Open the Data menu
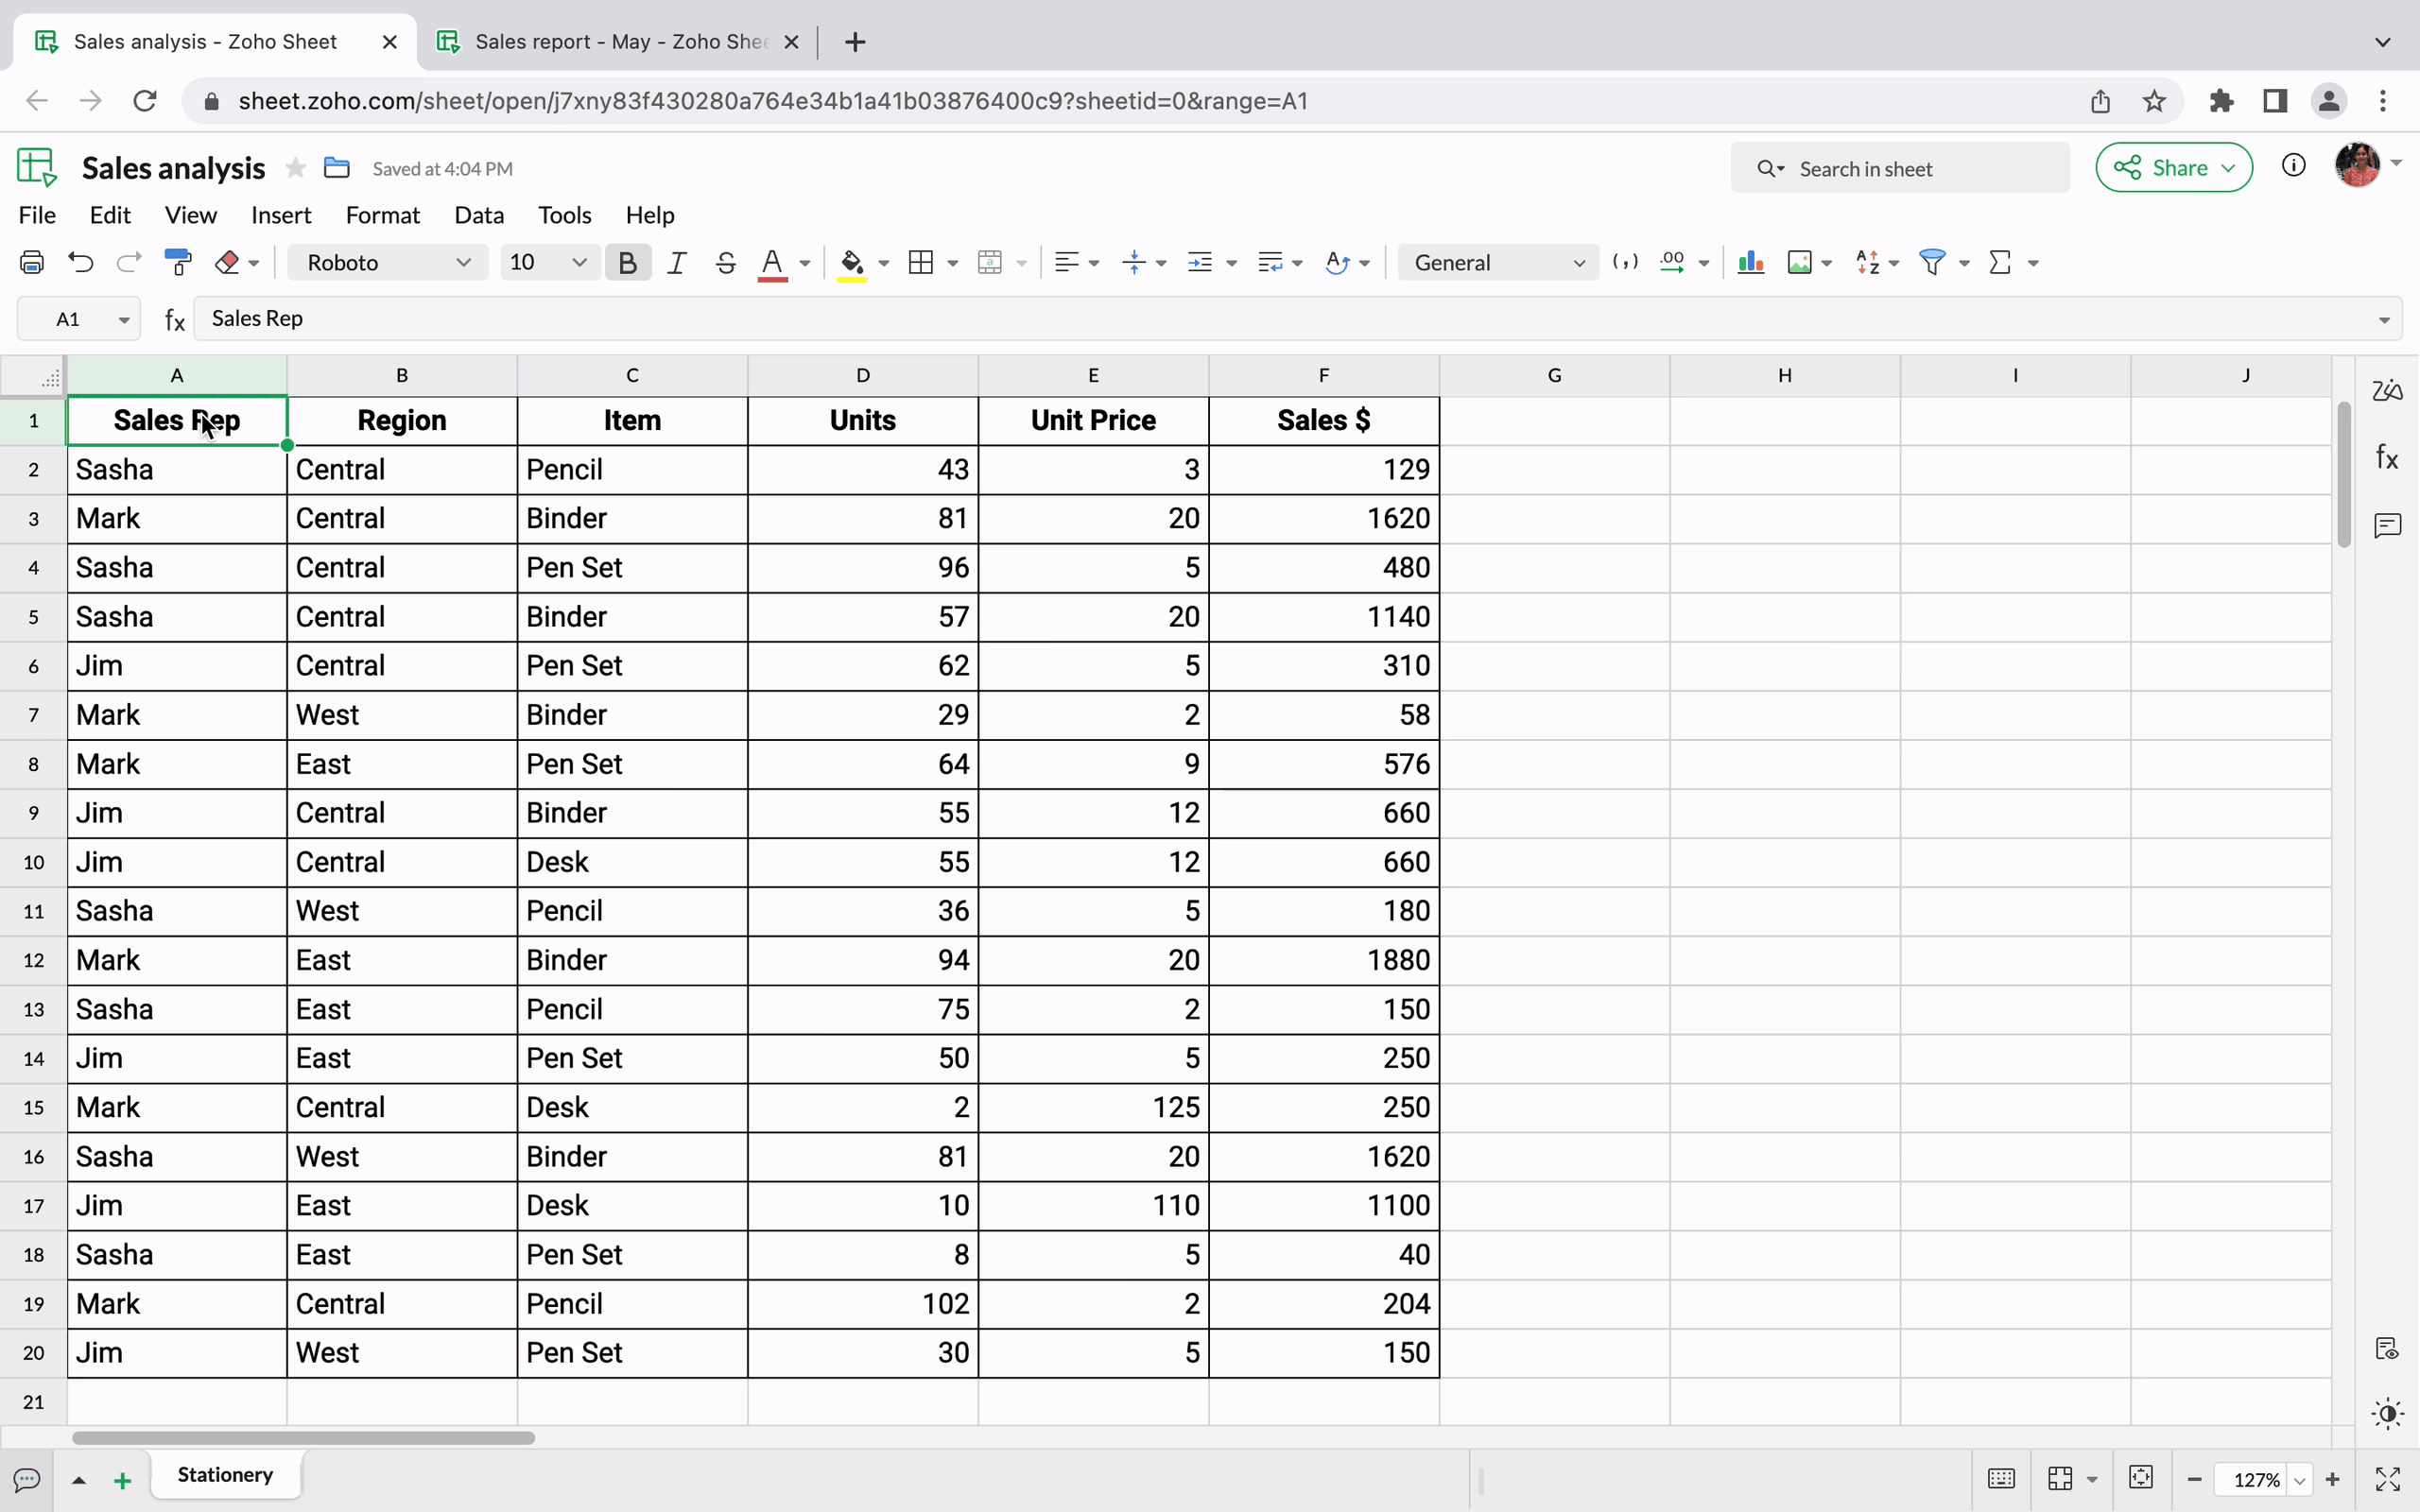 pyautogui.click(x=479, y=215)
